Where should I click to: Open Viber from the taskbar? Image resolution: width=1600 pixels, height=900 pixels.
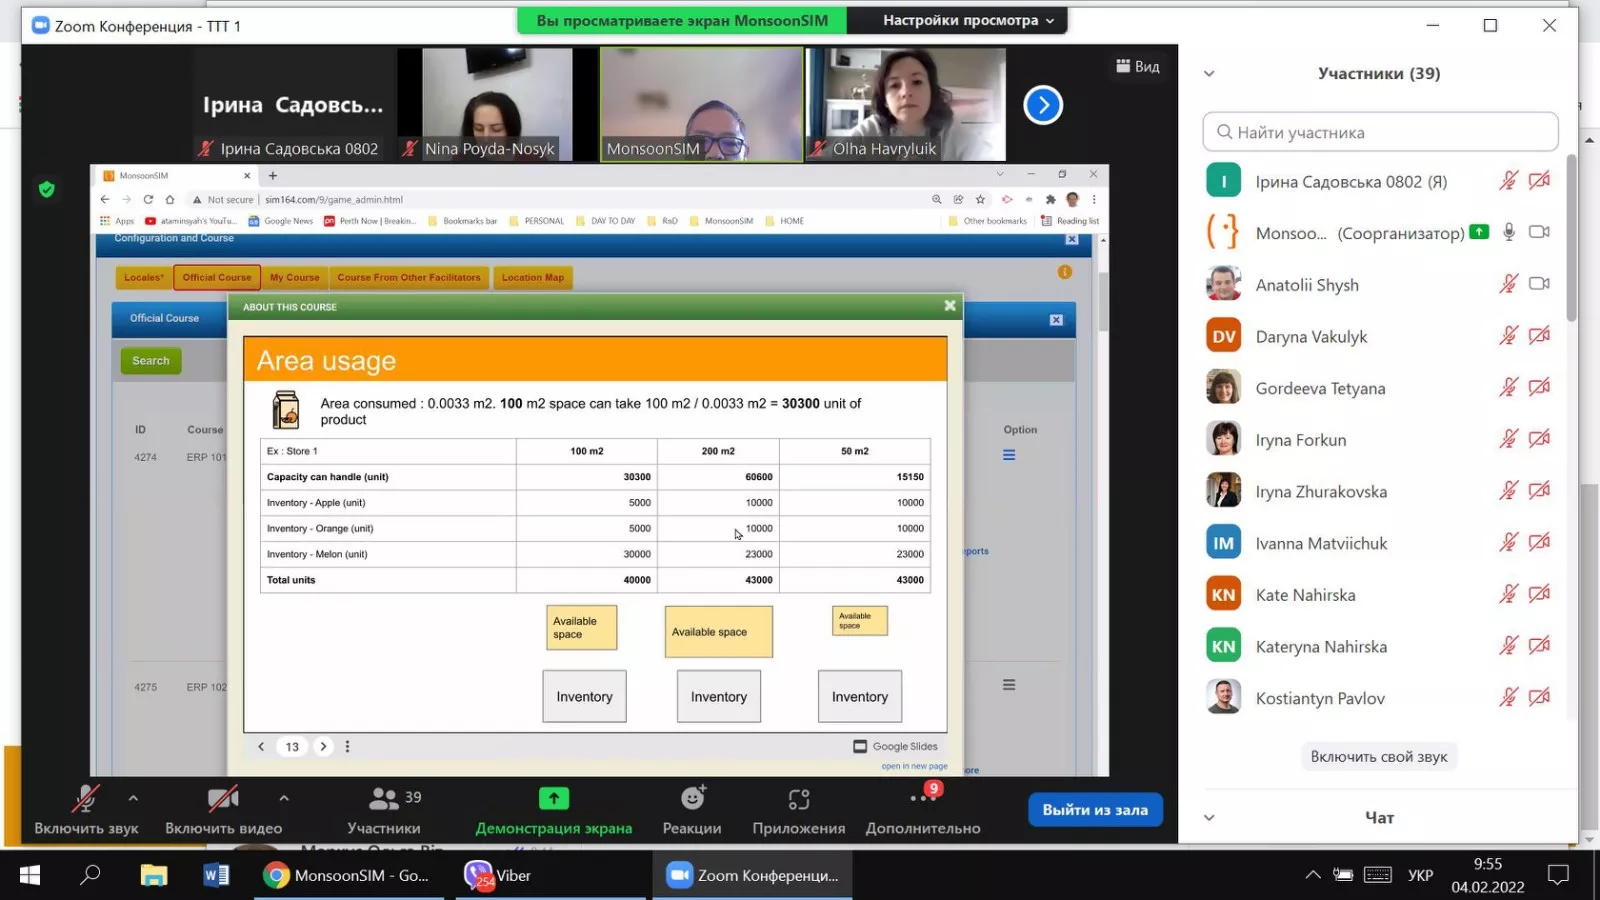click(x=498, y=875)
